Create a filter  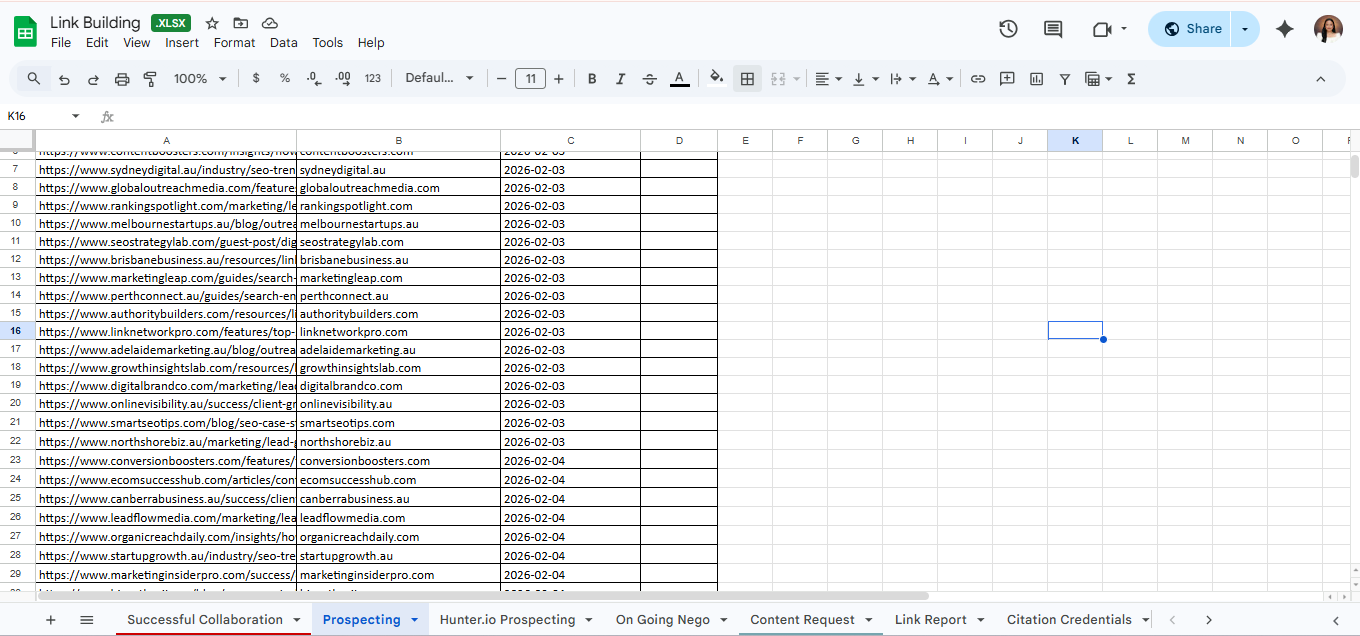1065,79
